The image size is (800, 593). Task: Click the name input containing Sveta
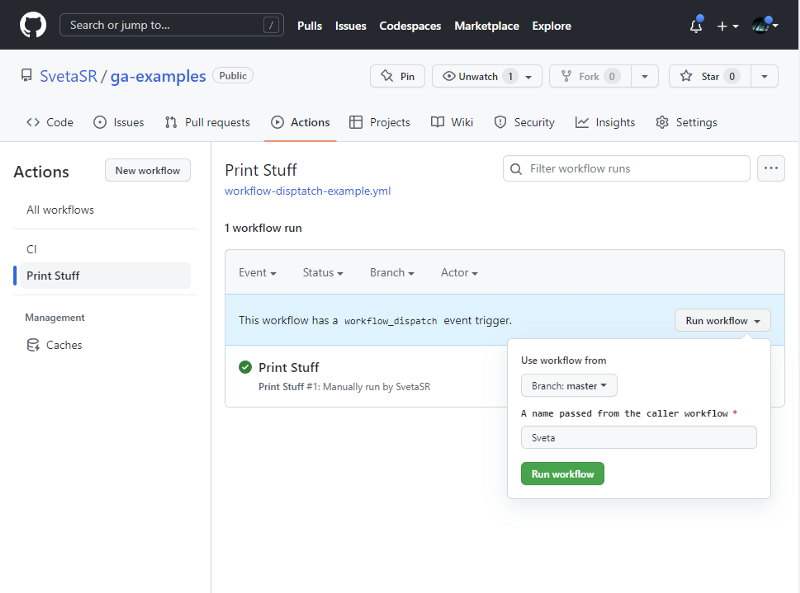pyautogui.click(x=639, y=438)
